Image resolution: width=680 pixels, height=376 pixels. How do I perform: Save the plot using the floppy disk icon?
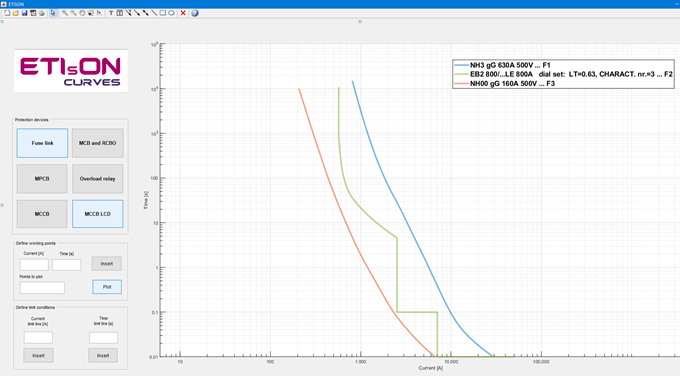tap(24, 13)
